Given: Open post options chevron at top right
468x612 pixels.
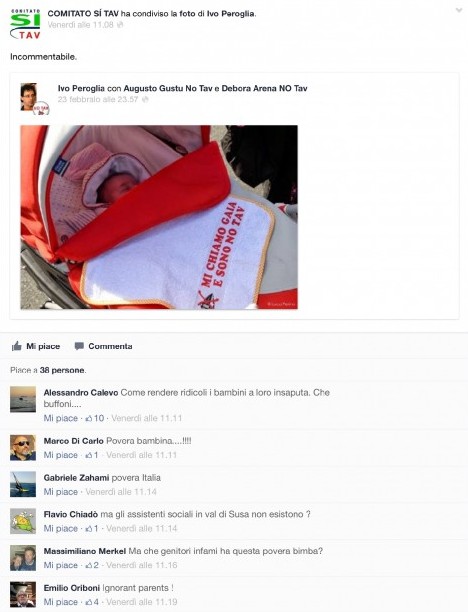Looking at the screenshot, I should point(459,11).
